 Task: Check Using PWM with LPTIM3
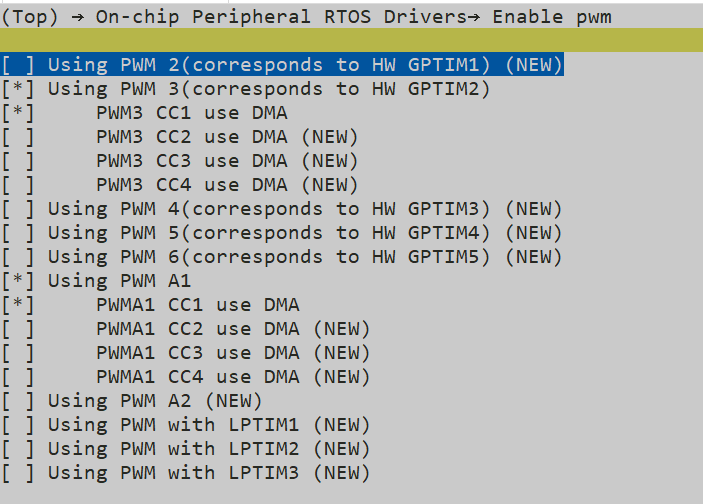click(19, 473)
